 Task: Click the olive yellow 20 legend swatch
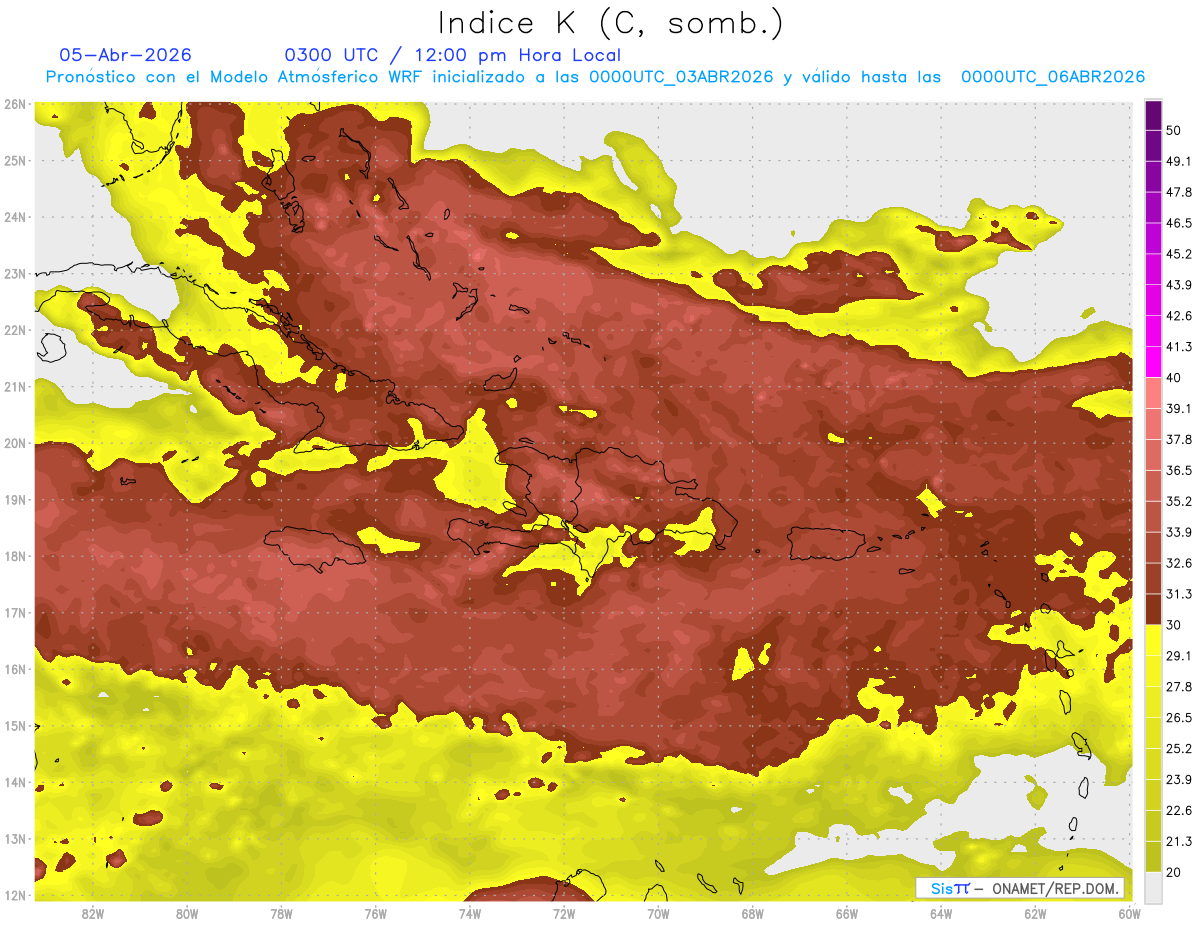[x=1153, y=857]
